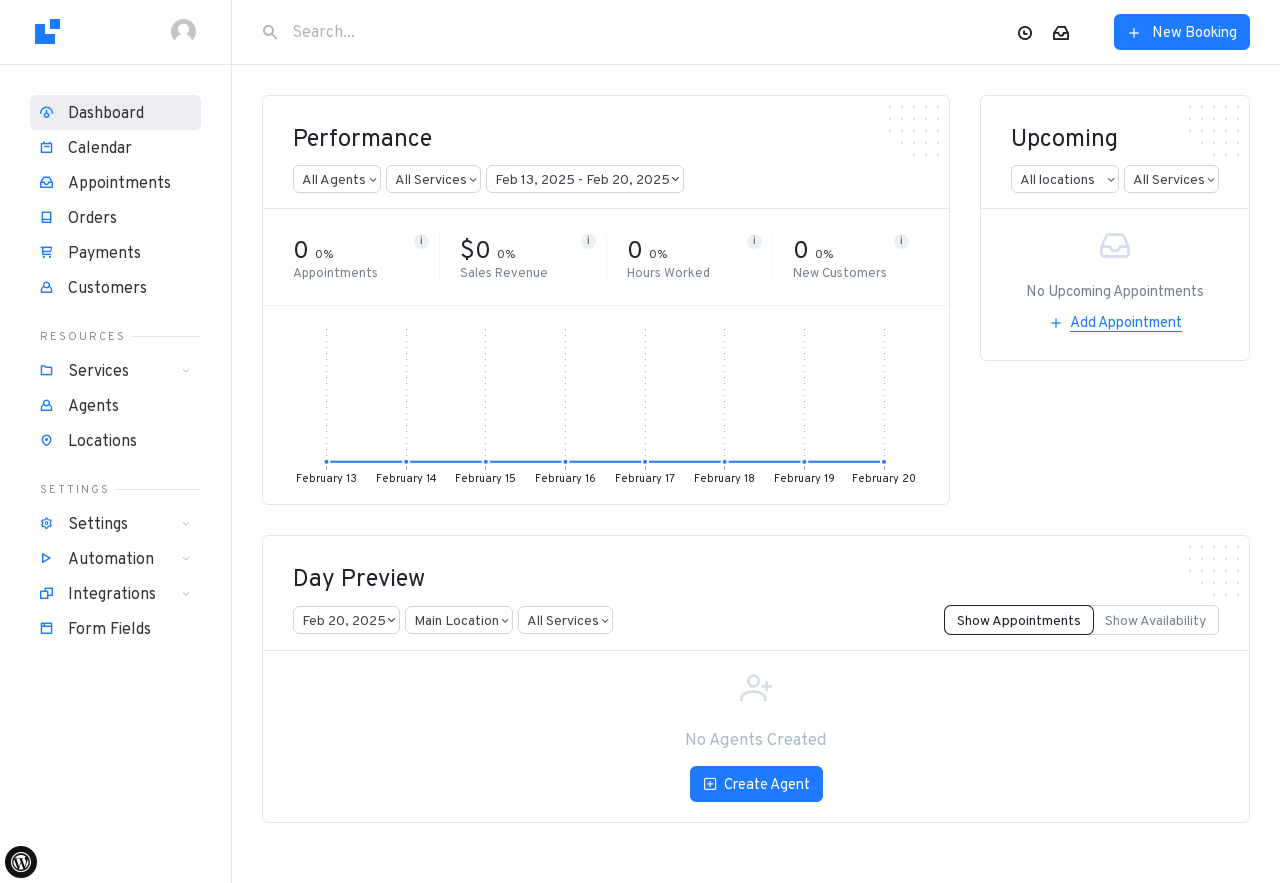This screenshot has height=883, width=1280.
Task: Click the LatePoint logo icon
Action: point(47,32)
